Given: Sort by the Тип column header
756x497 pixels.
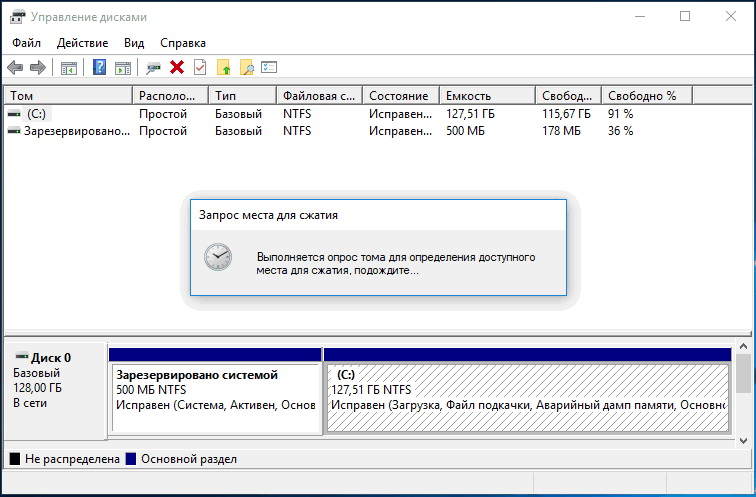Looking at the screenshot, I should tap(243, 95).
